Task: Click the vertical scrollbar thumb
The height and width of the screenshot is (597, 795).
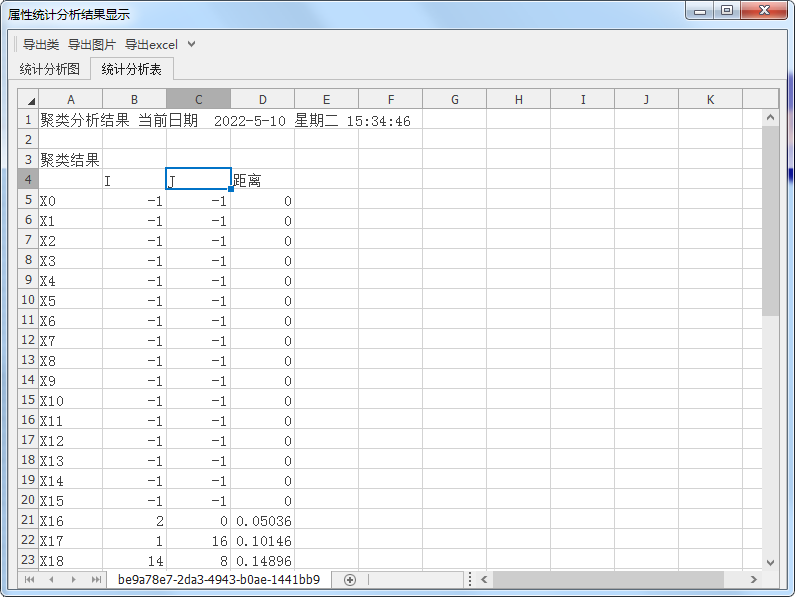Action: pos(770,220)
